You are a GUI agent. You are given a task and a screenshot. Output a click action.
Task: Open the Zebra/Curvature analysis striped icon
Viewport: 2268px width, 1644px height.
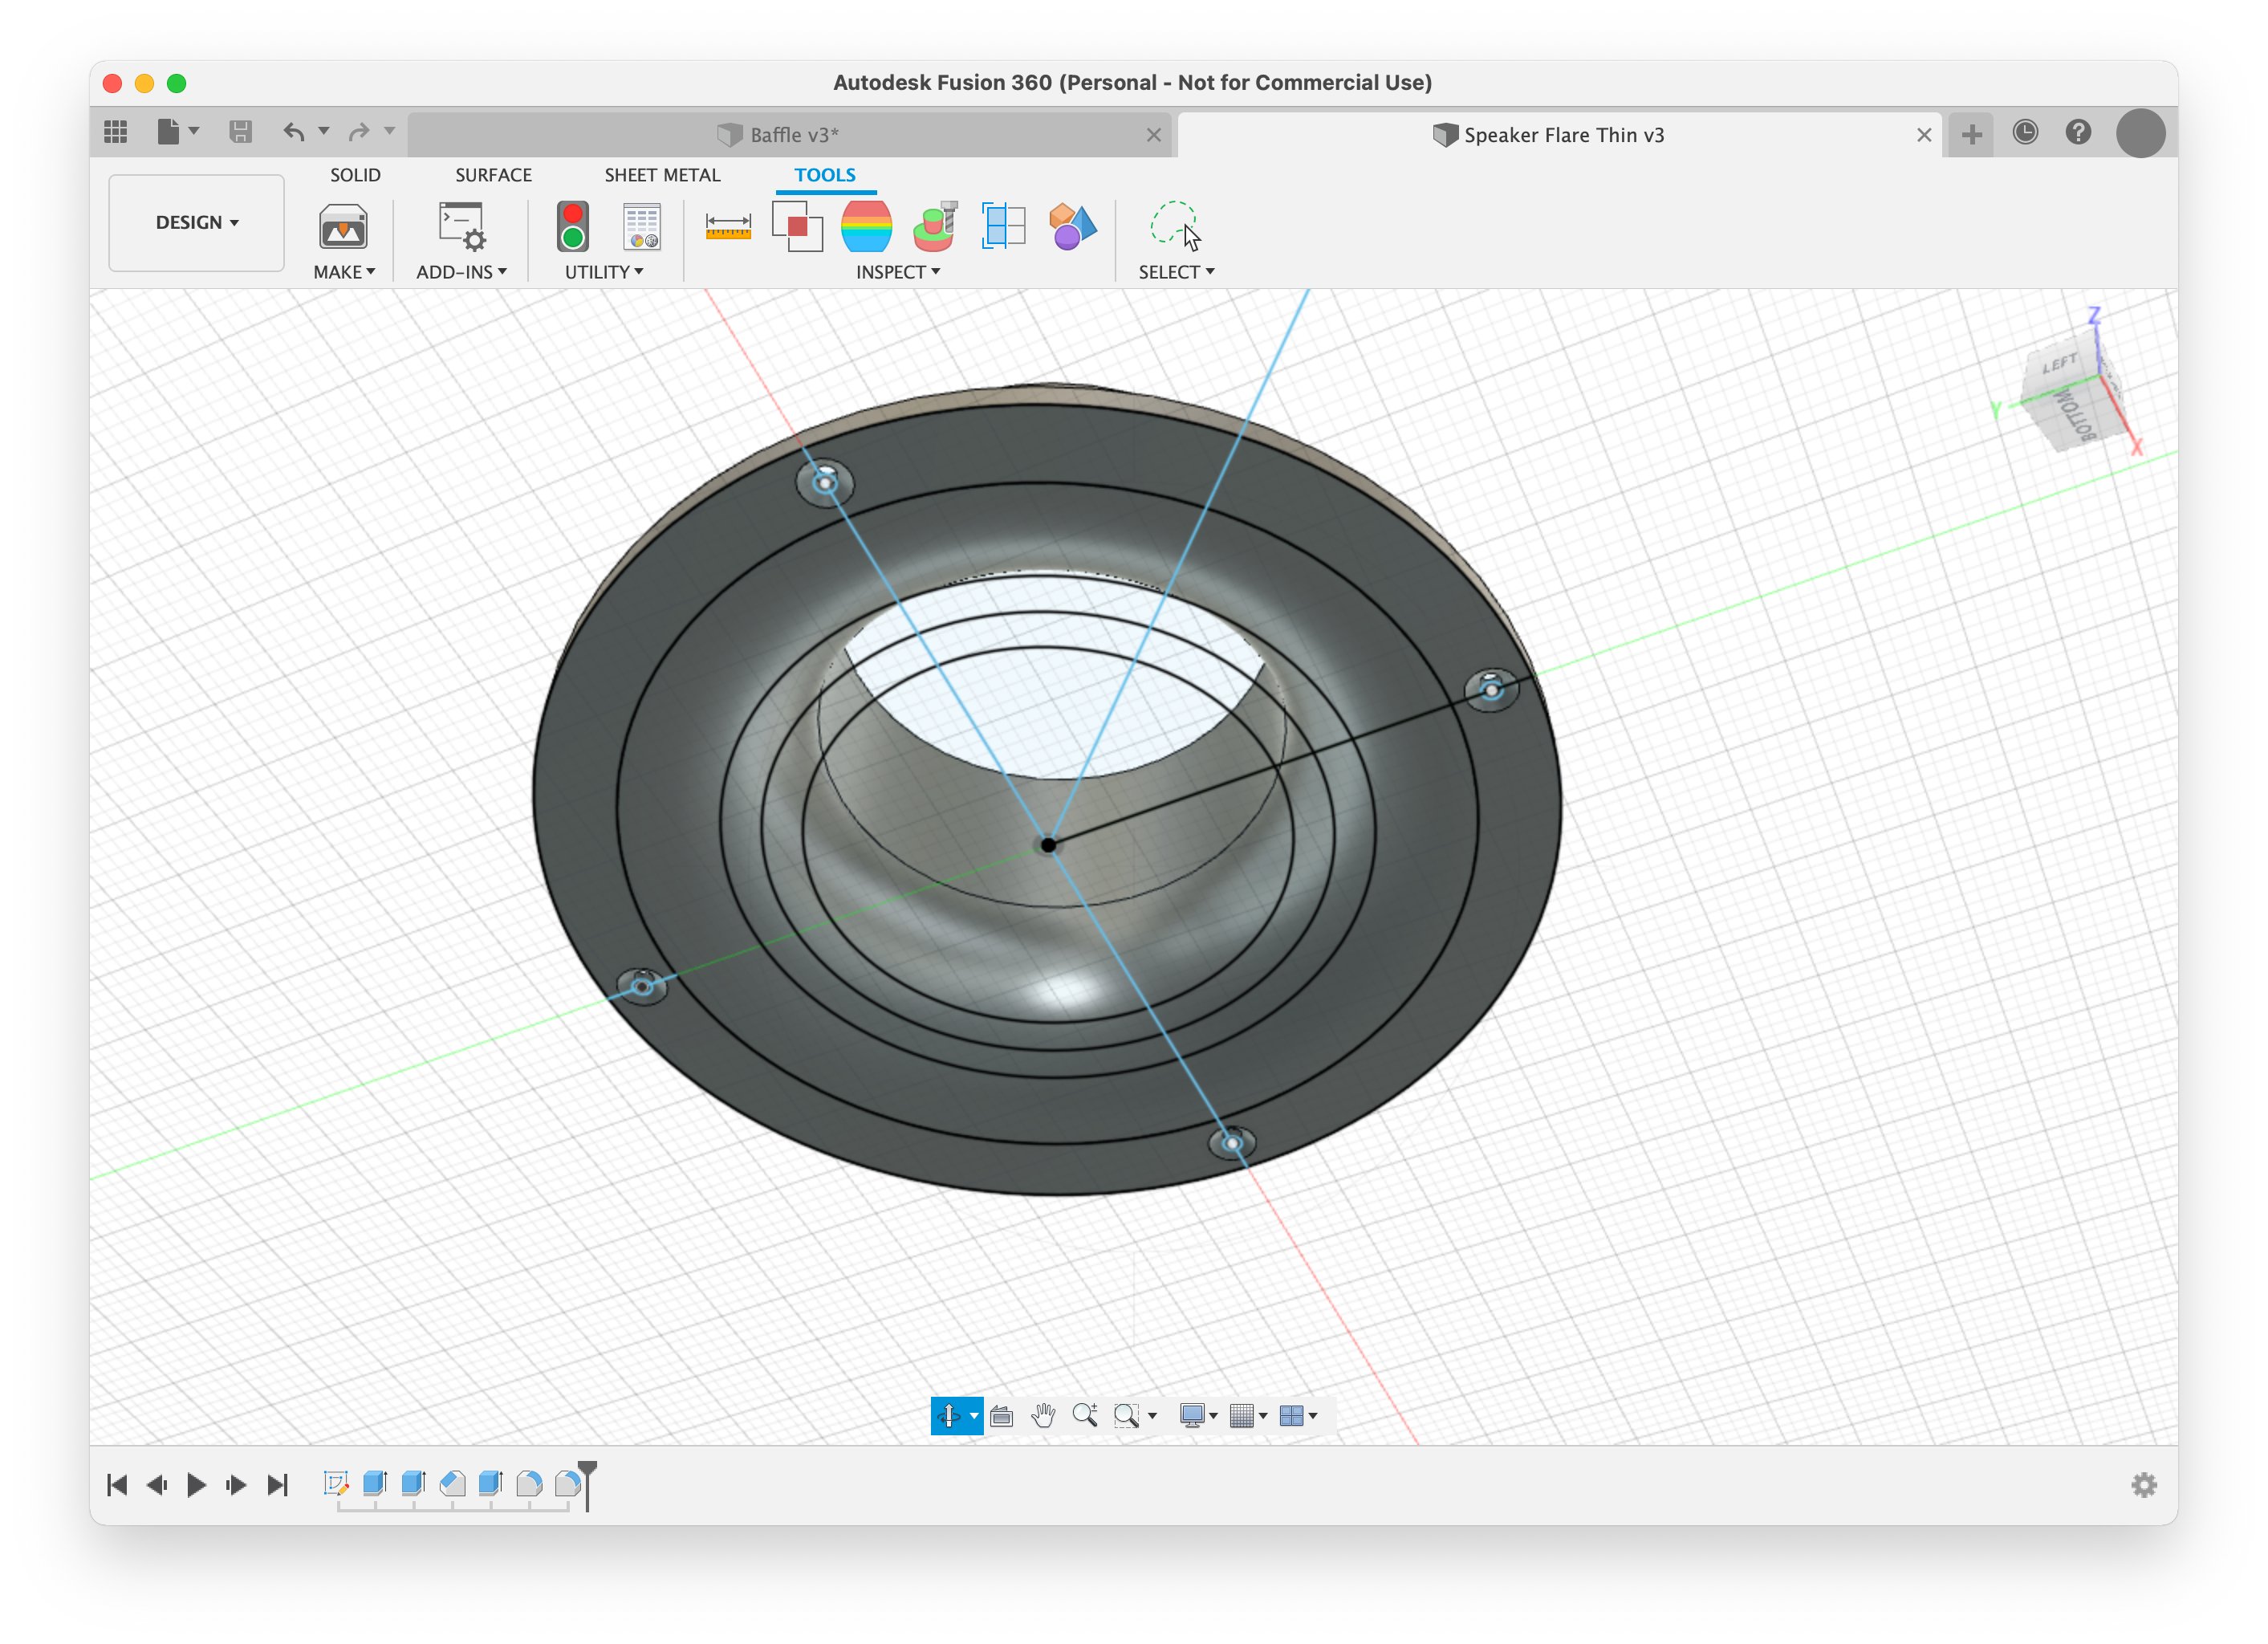866,227
